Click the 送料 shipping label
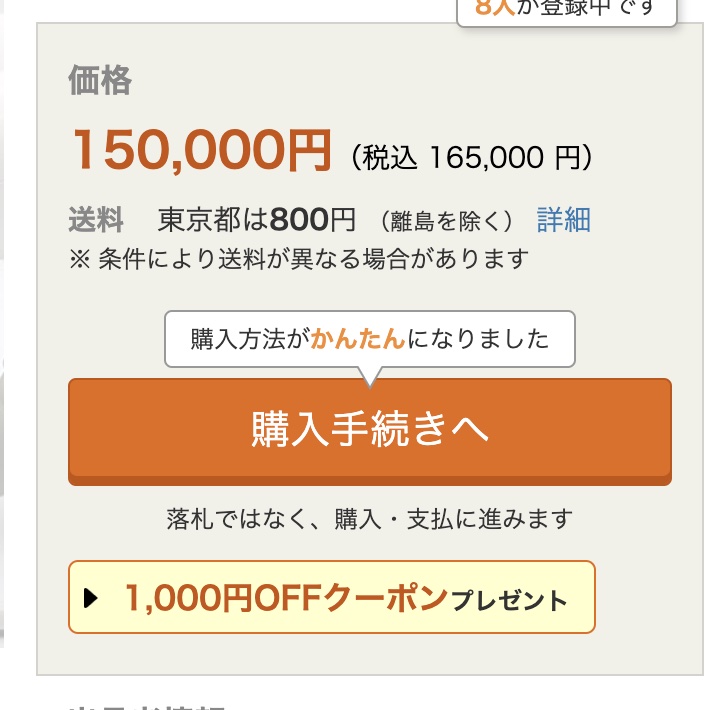 [x=96, y=220]
